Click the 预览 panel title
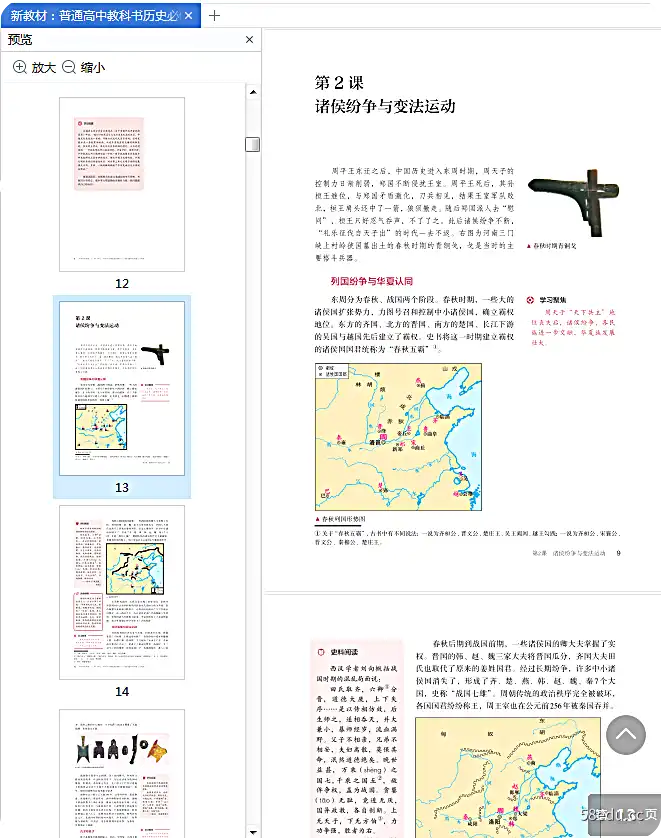The image size is (661, 838). click(20, 40)
